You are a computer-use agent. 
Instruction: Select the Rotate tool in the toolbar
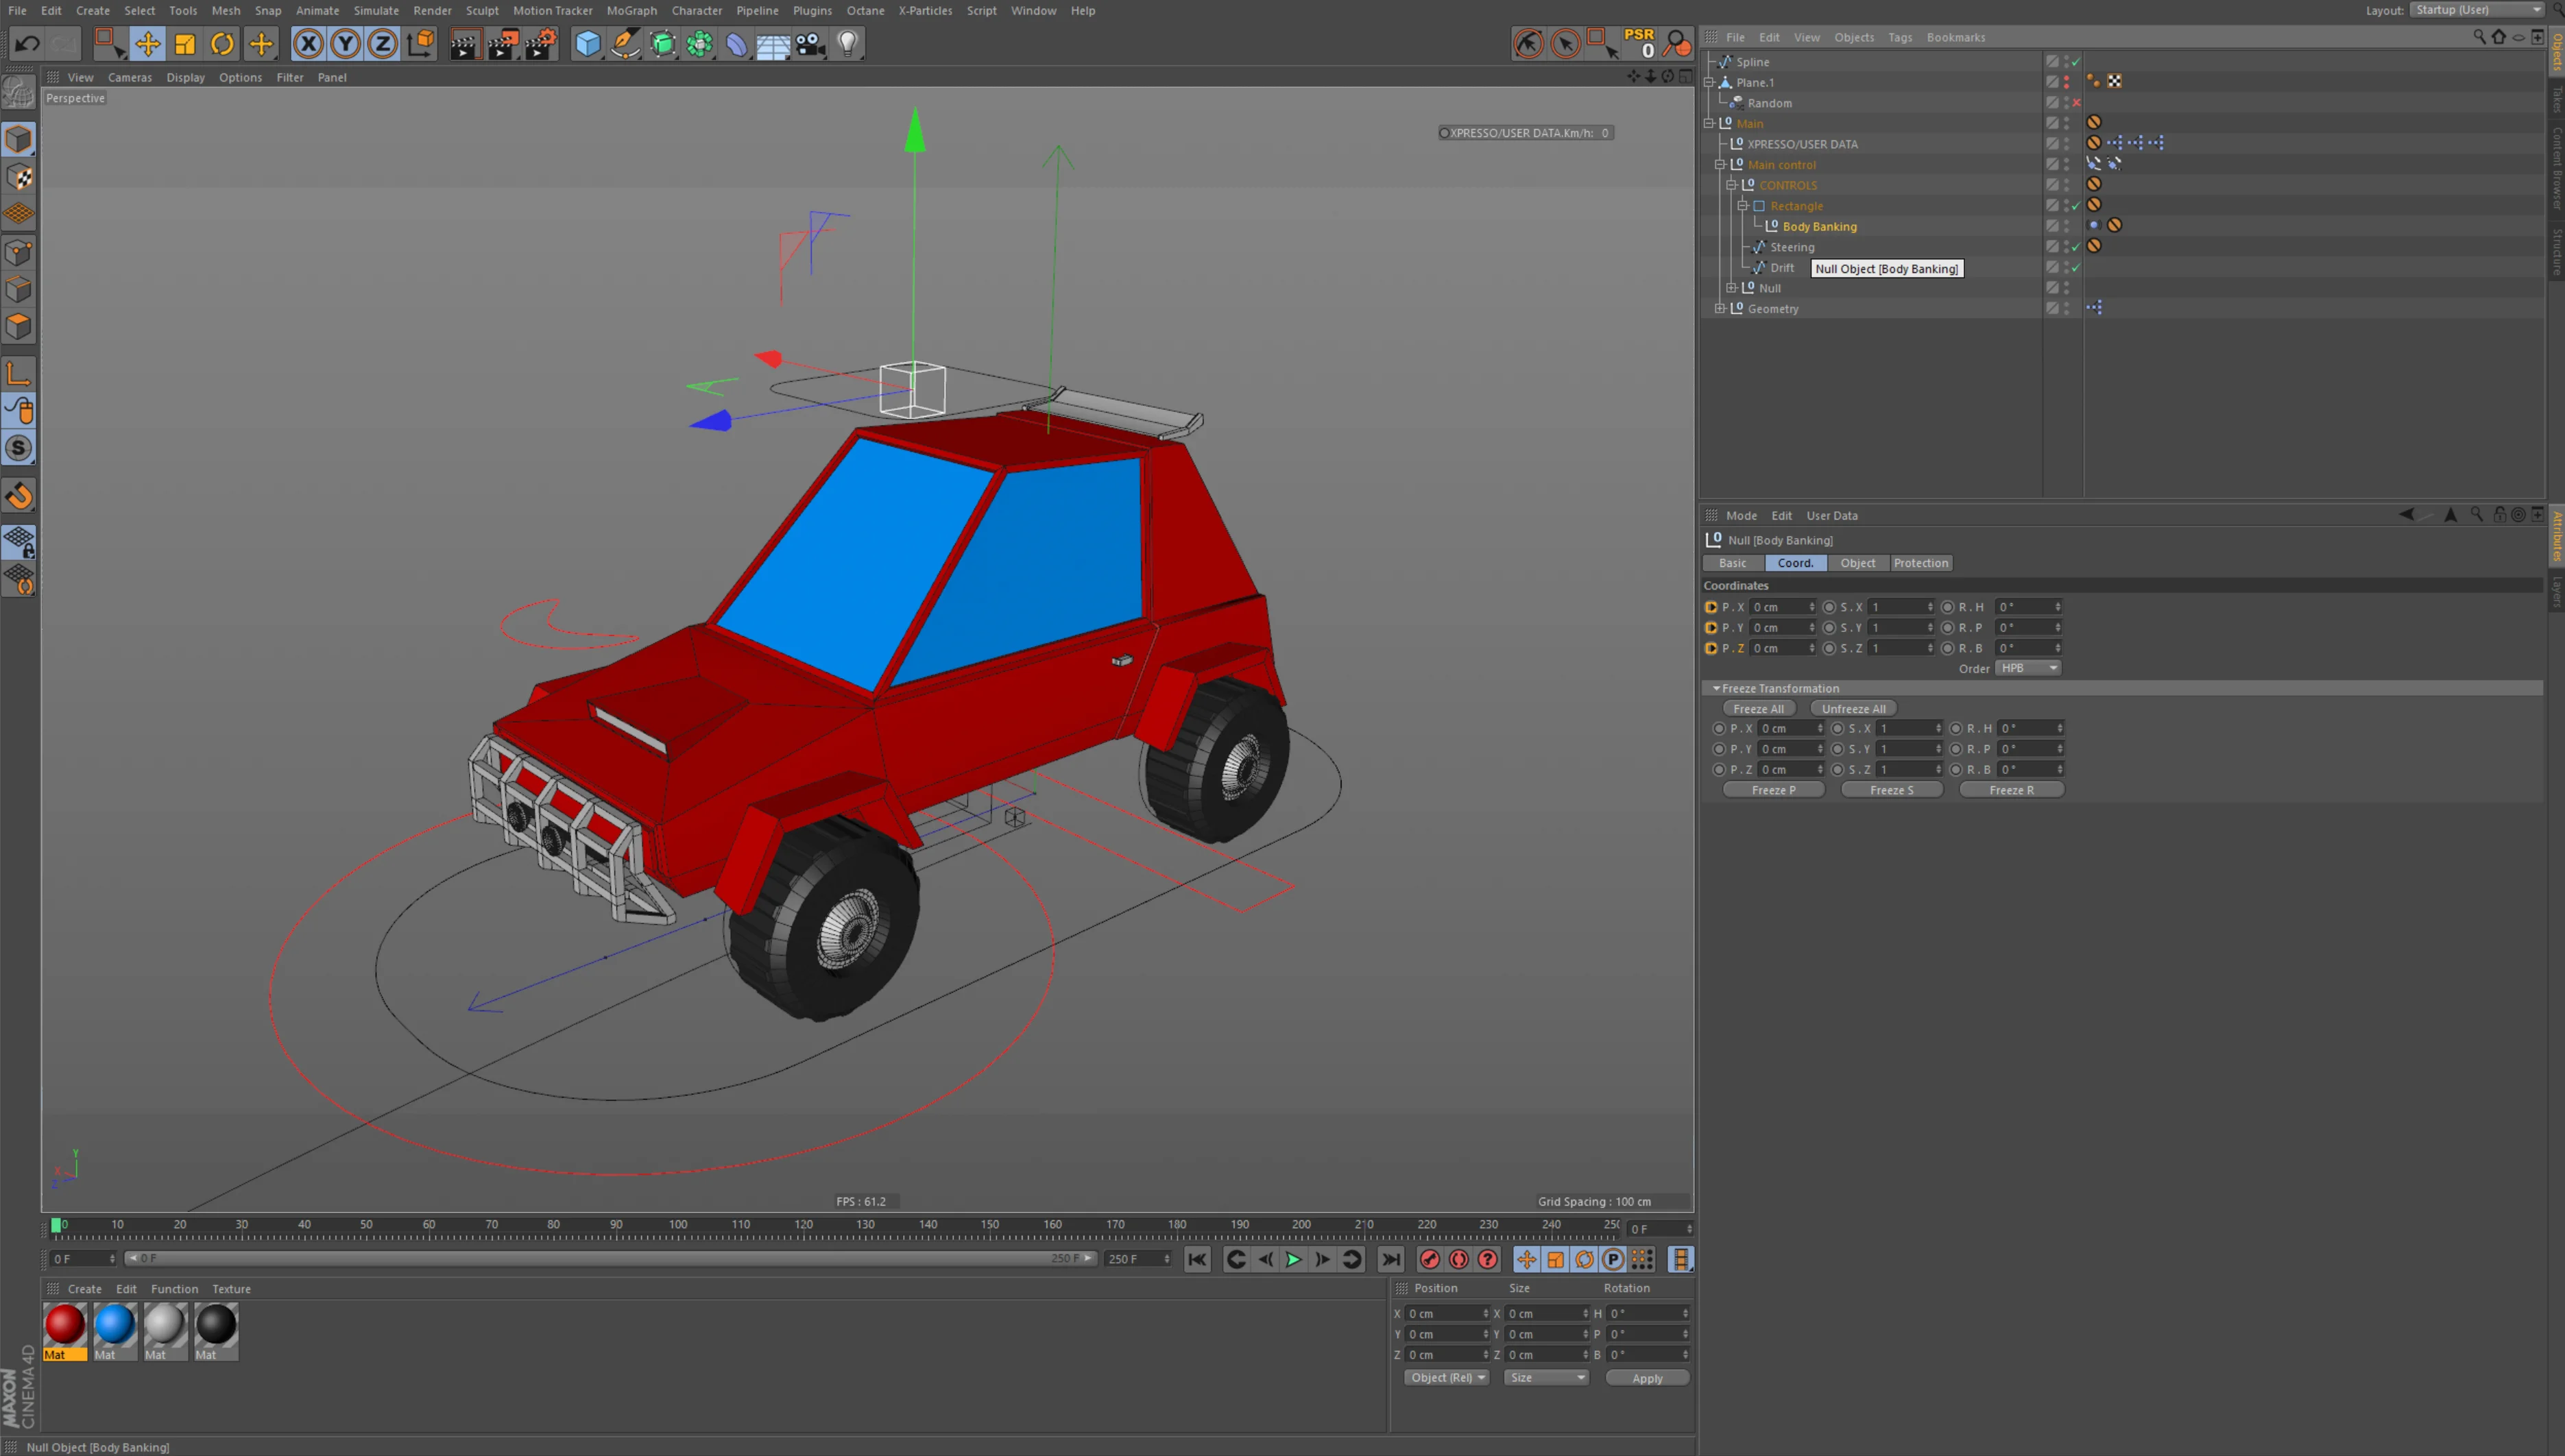[x=221, y=43]
